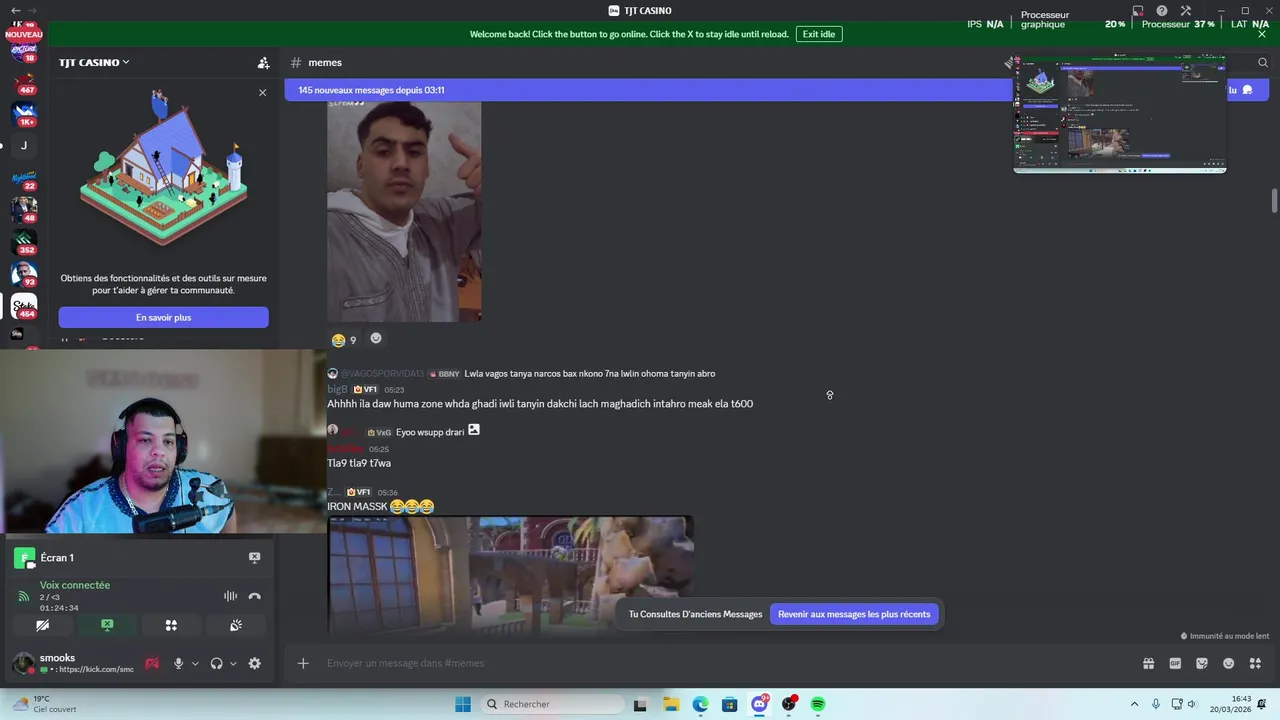Screen dimensions: 1280x720
Task: Open Discord user settings gear
Action: click(x=254, y=663)
